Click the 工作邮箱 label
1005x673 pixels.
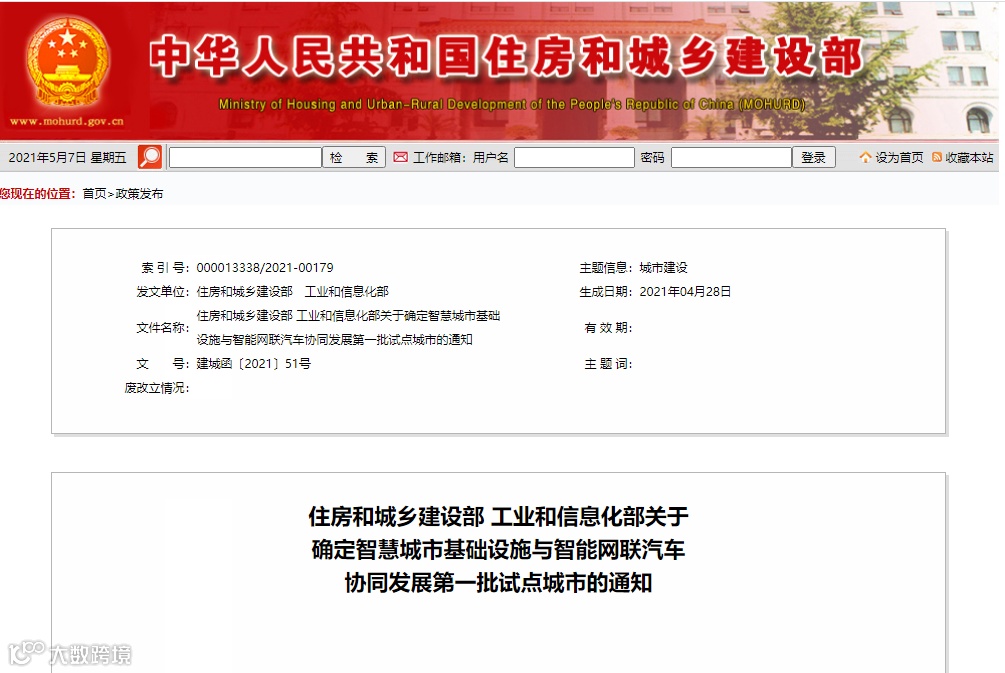(x=439, y=158)
